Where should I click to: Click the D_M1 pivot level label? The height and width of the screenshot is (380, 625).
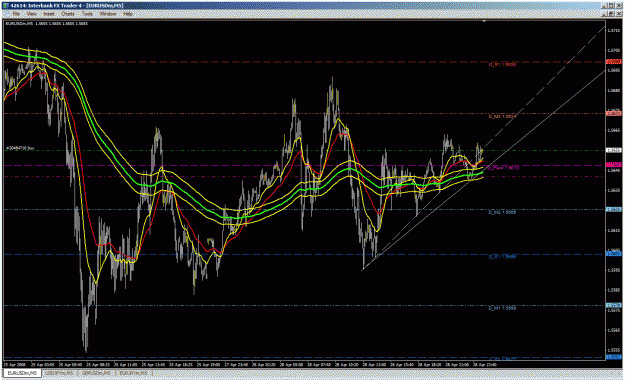502,308
